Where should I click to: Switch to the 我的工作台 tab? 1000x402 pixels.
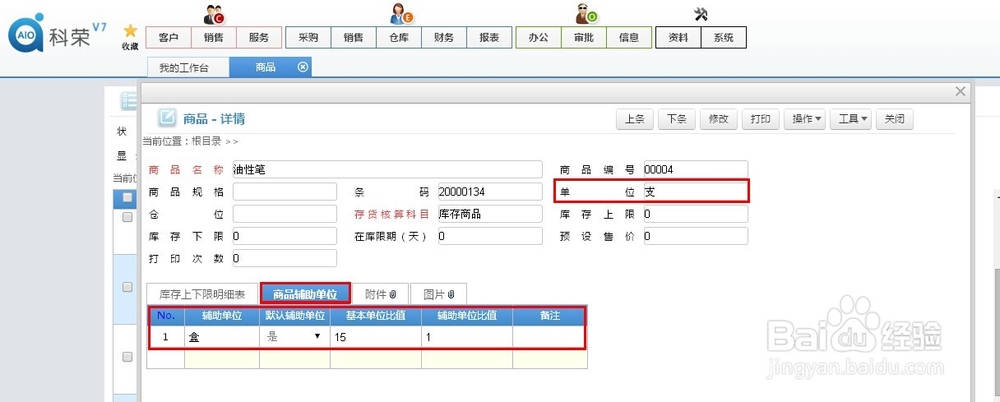pos(188,68)
